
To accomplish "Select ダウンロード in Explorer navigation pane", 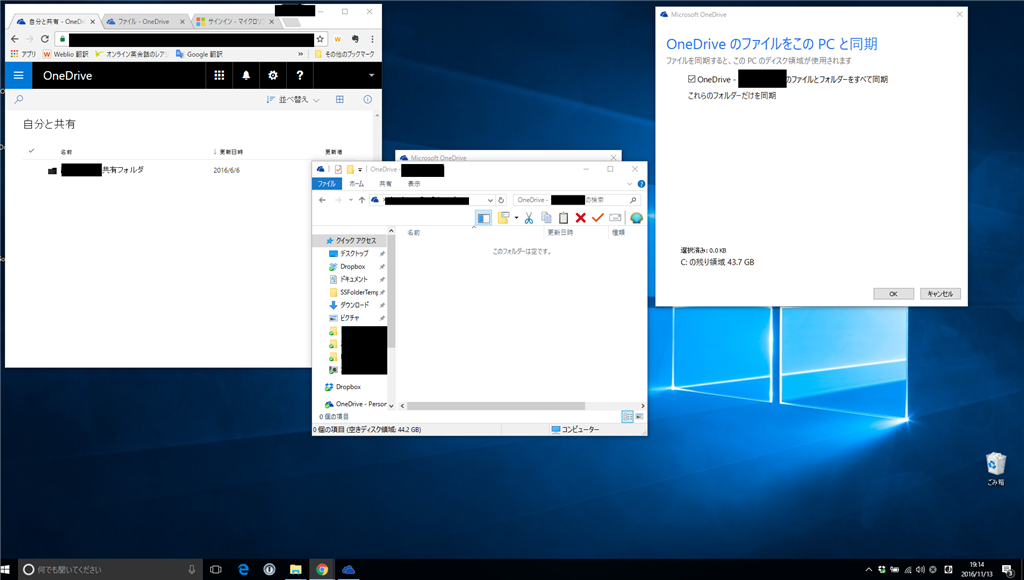I will (x=355, y=305).
